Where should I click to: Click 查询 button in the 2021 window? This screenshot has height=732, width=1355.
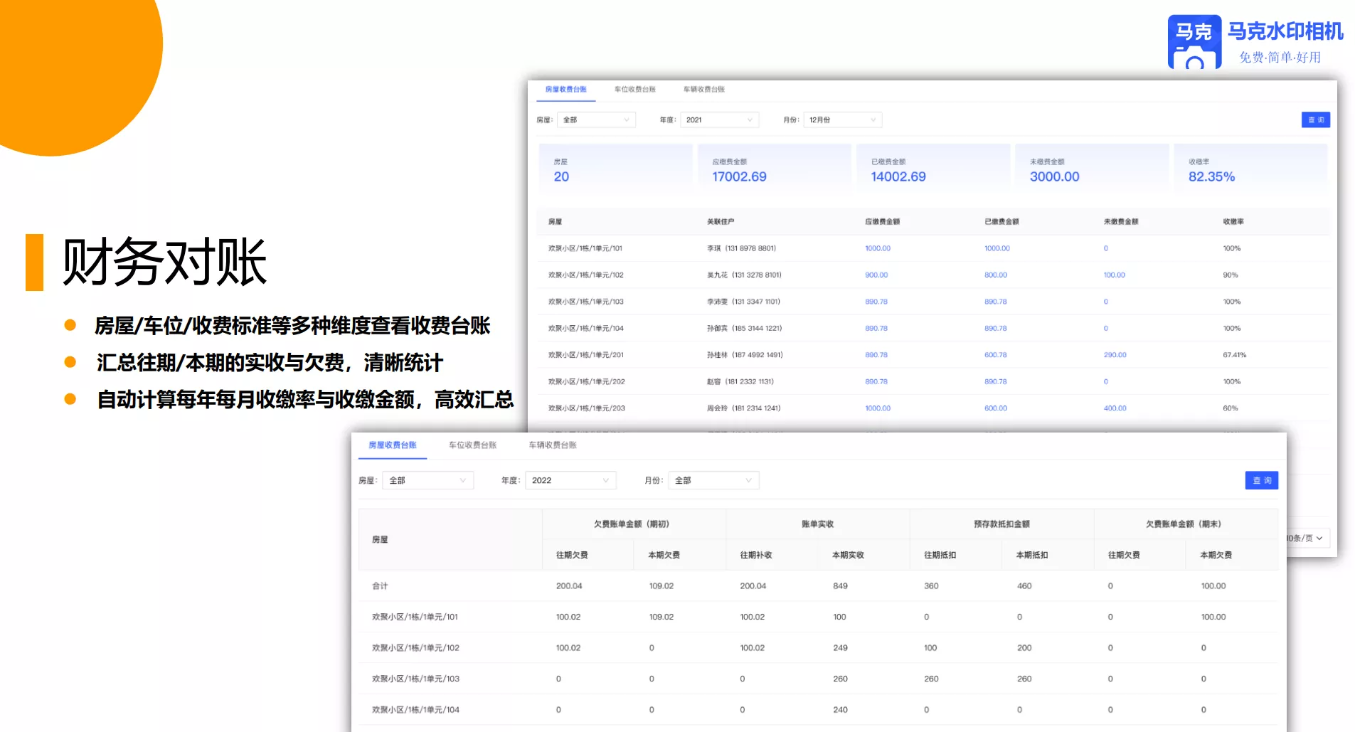pyautogui.click(x=1315, y=120)
